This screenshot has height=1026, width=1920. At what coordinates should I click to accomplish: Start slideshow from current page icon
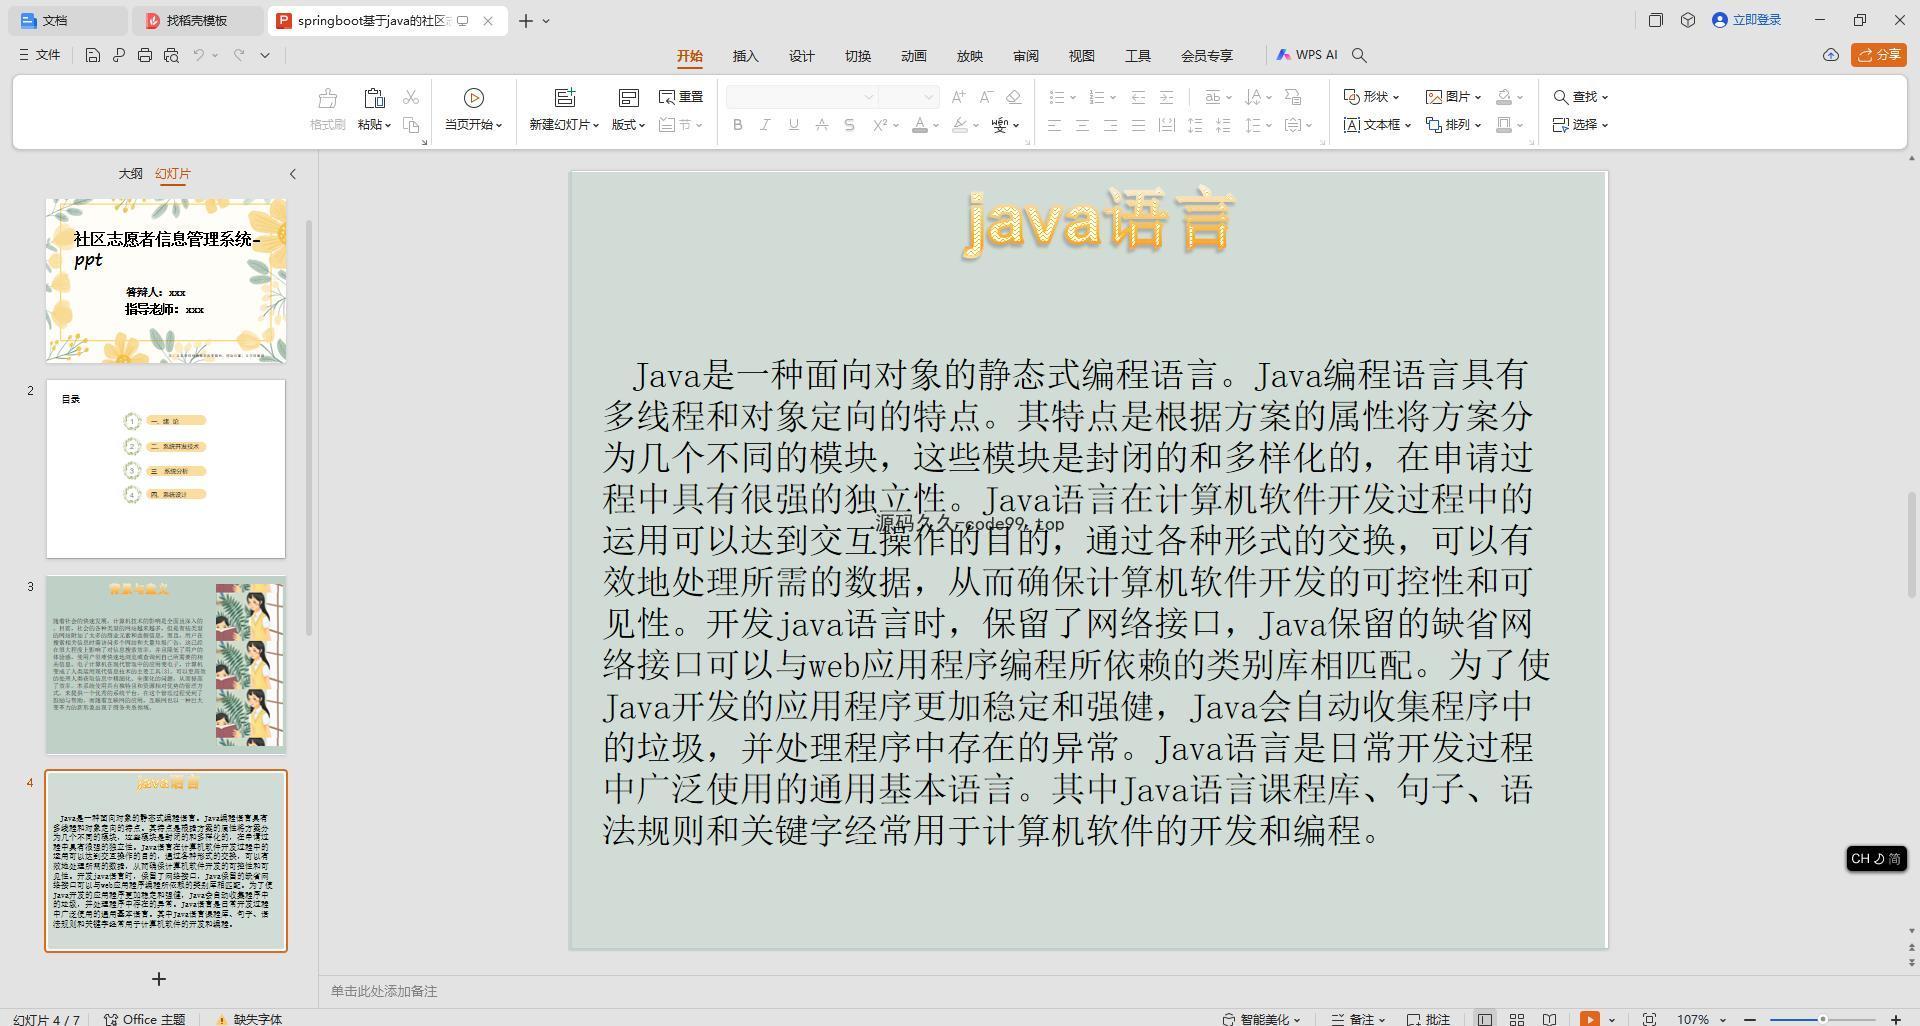coord(474,98)
